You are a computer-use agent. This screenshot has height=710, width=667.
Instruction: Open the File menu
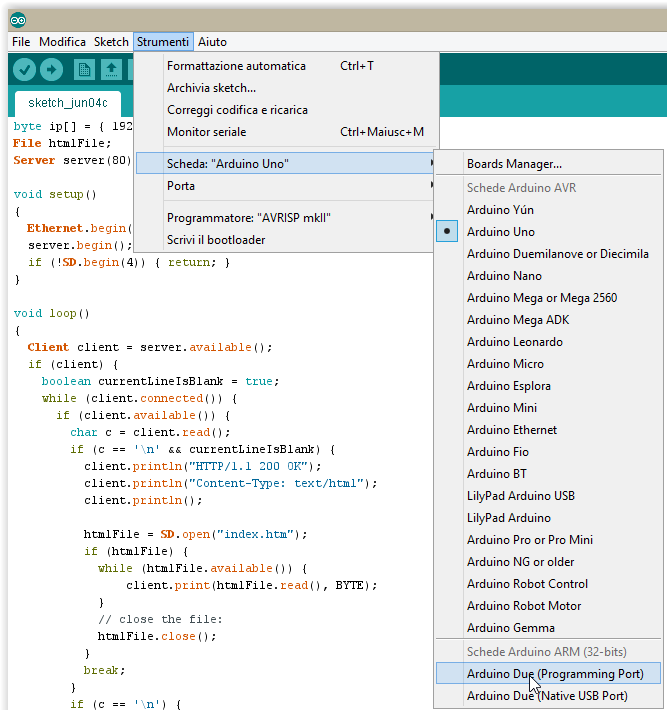point(21,42)
